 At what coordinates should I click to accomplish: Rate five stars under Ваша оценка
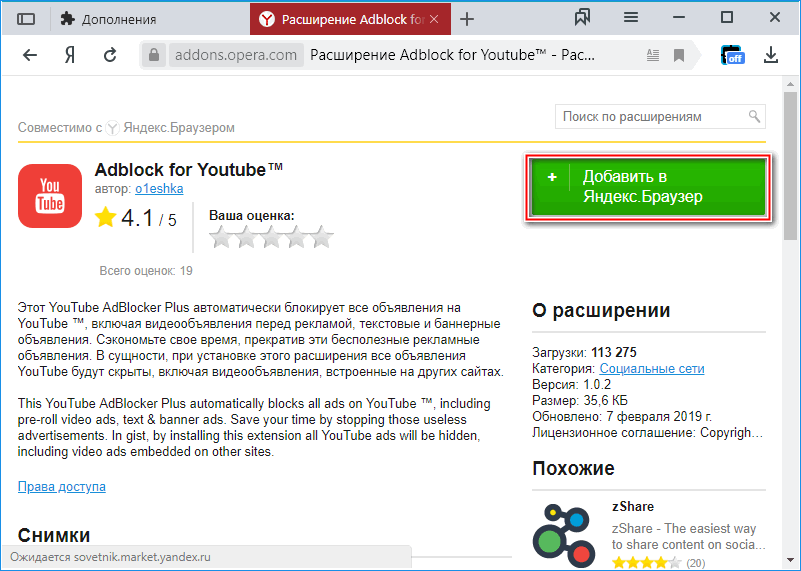(322, 237)
